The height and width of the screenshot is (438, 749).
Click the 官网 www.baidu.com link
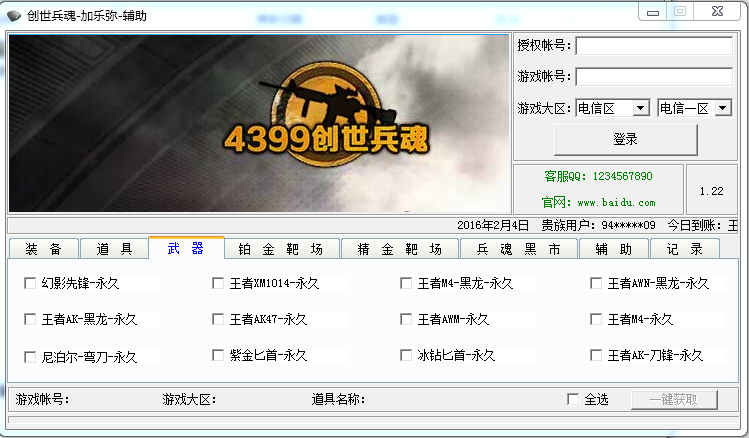[599, 203]
